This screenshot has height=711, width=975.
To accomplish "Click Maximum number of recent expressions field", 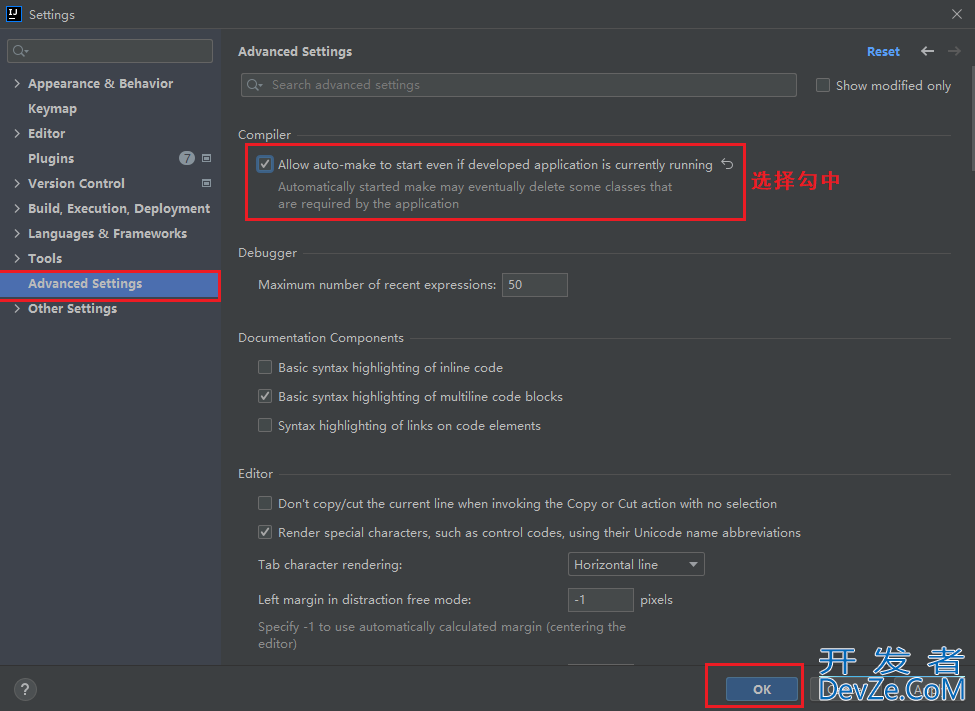I will pyautogui.click(x=535, y=285).
